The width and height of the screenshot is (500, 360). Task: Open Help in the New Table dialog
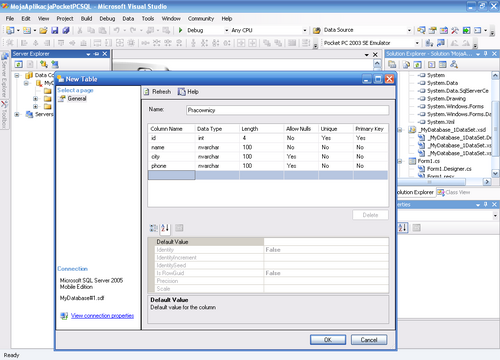pyautogui.click(x=188, y=92)
